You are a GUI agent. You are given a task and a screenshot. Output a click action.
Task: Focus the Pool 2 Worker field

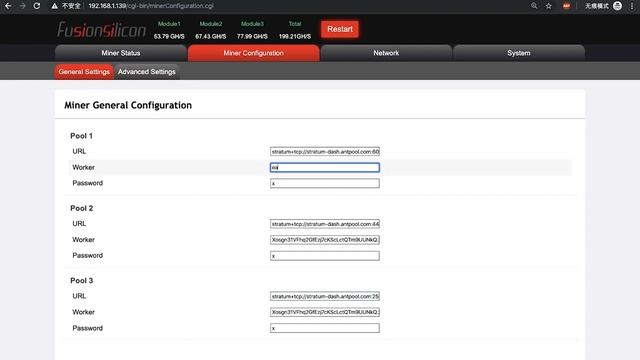coord(324,240)
